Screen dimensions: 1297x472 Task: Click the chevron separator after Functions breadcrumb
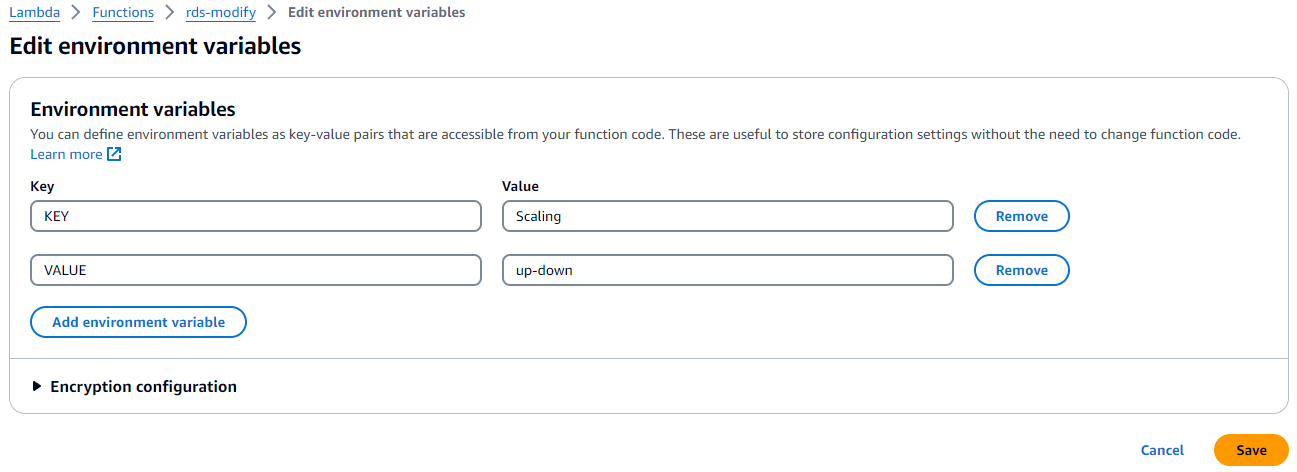(x=170, y=13)
